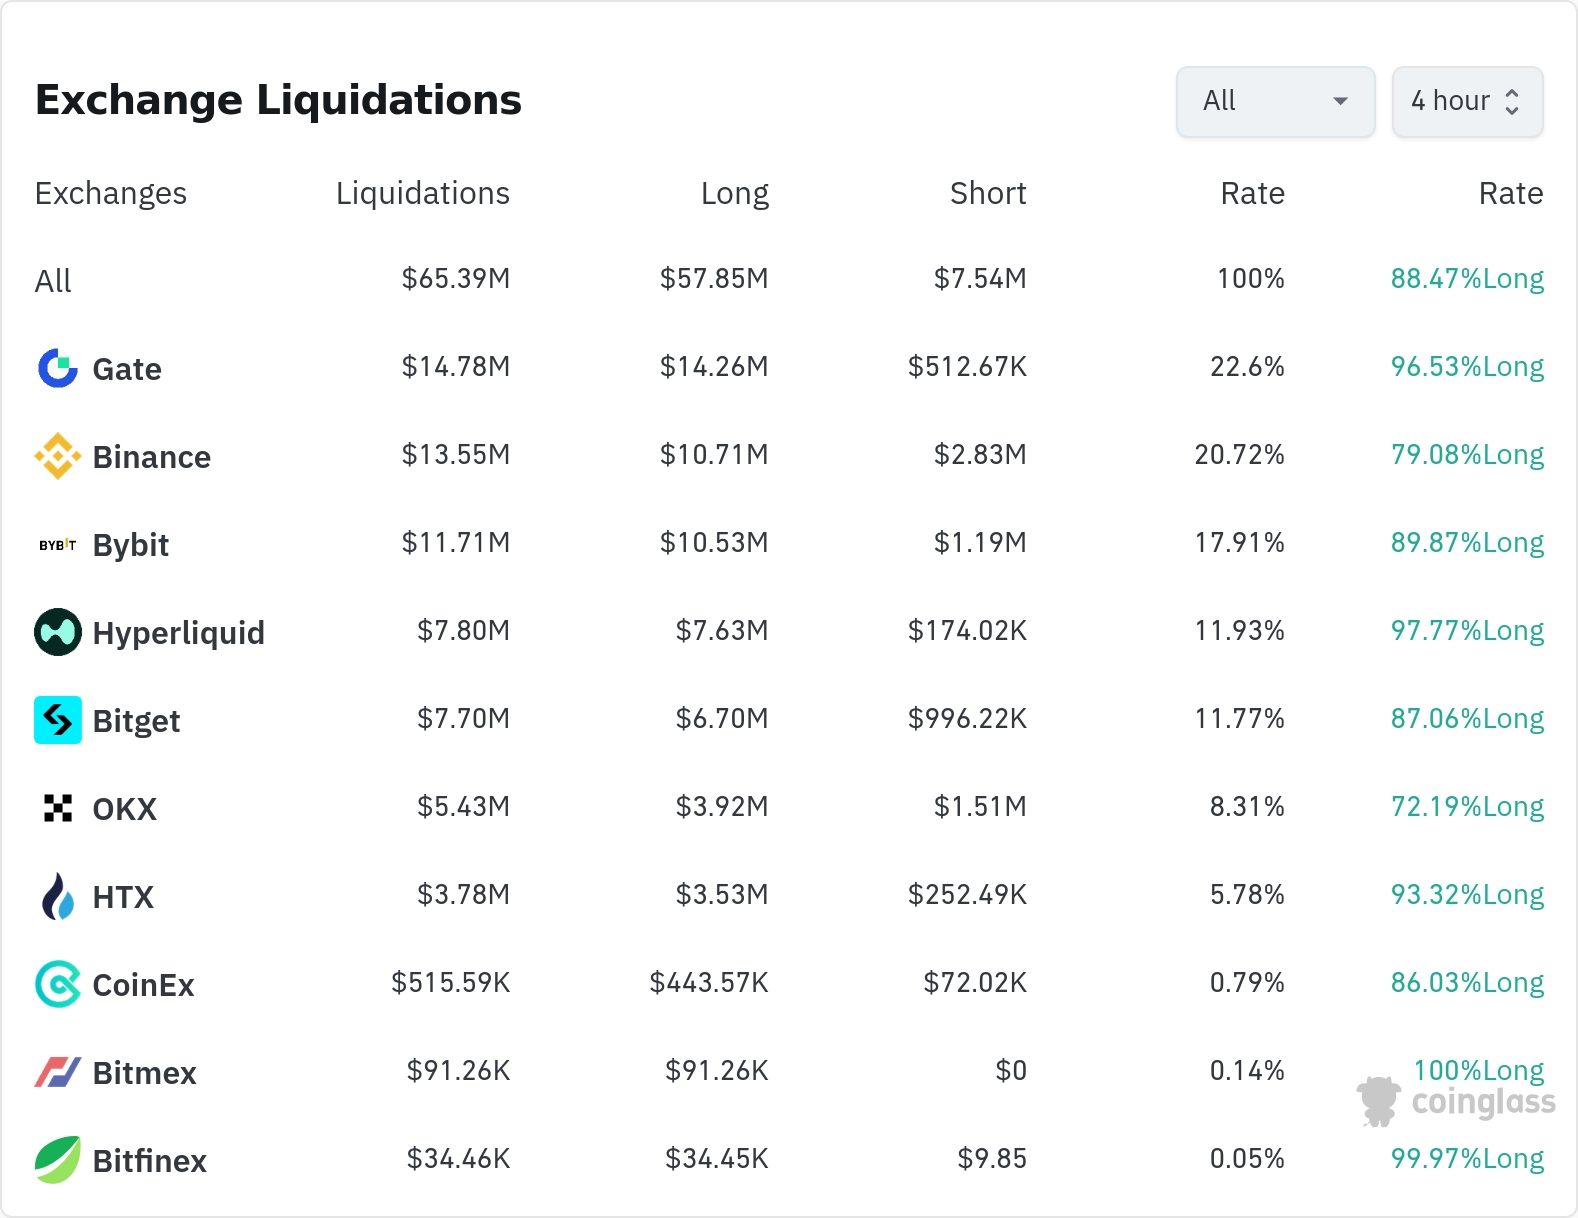Select the Bitfinex exchange name
The width and height of the screenshot is (1578, 1218).
(x=149, y=1161)
